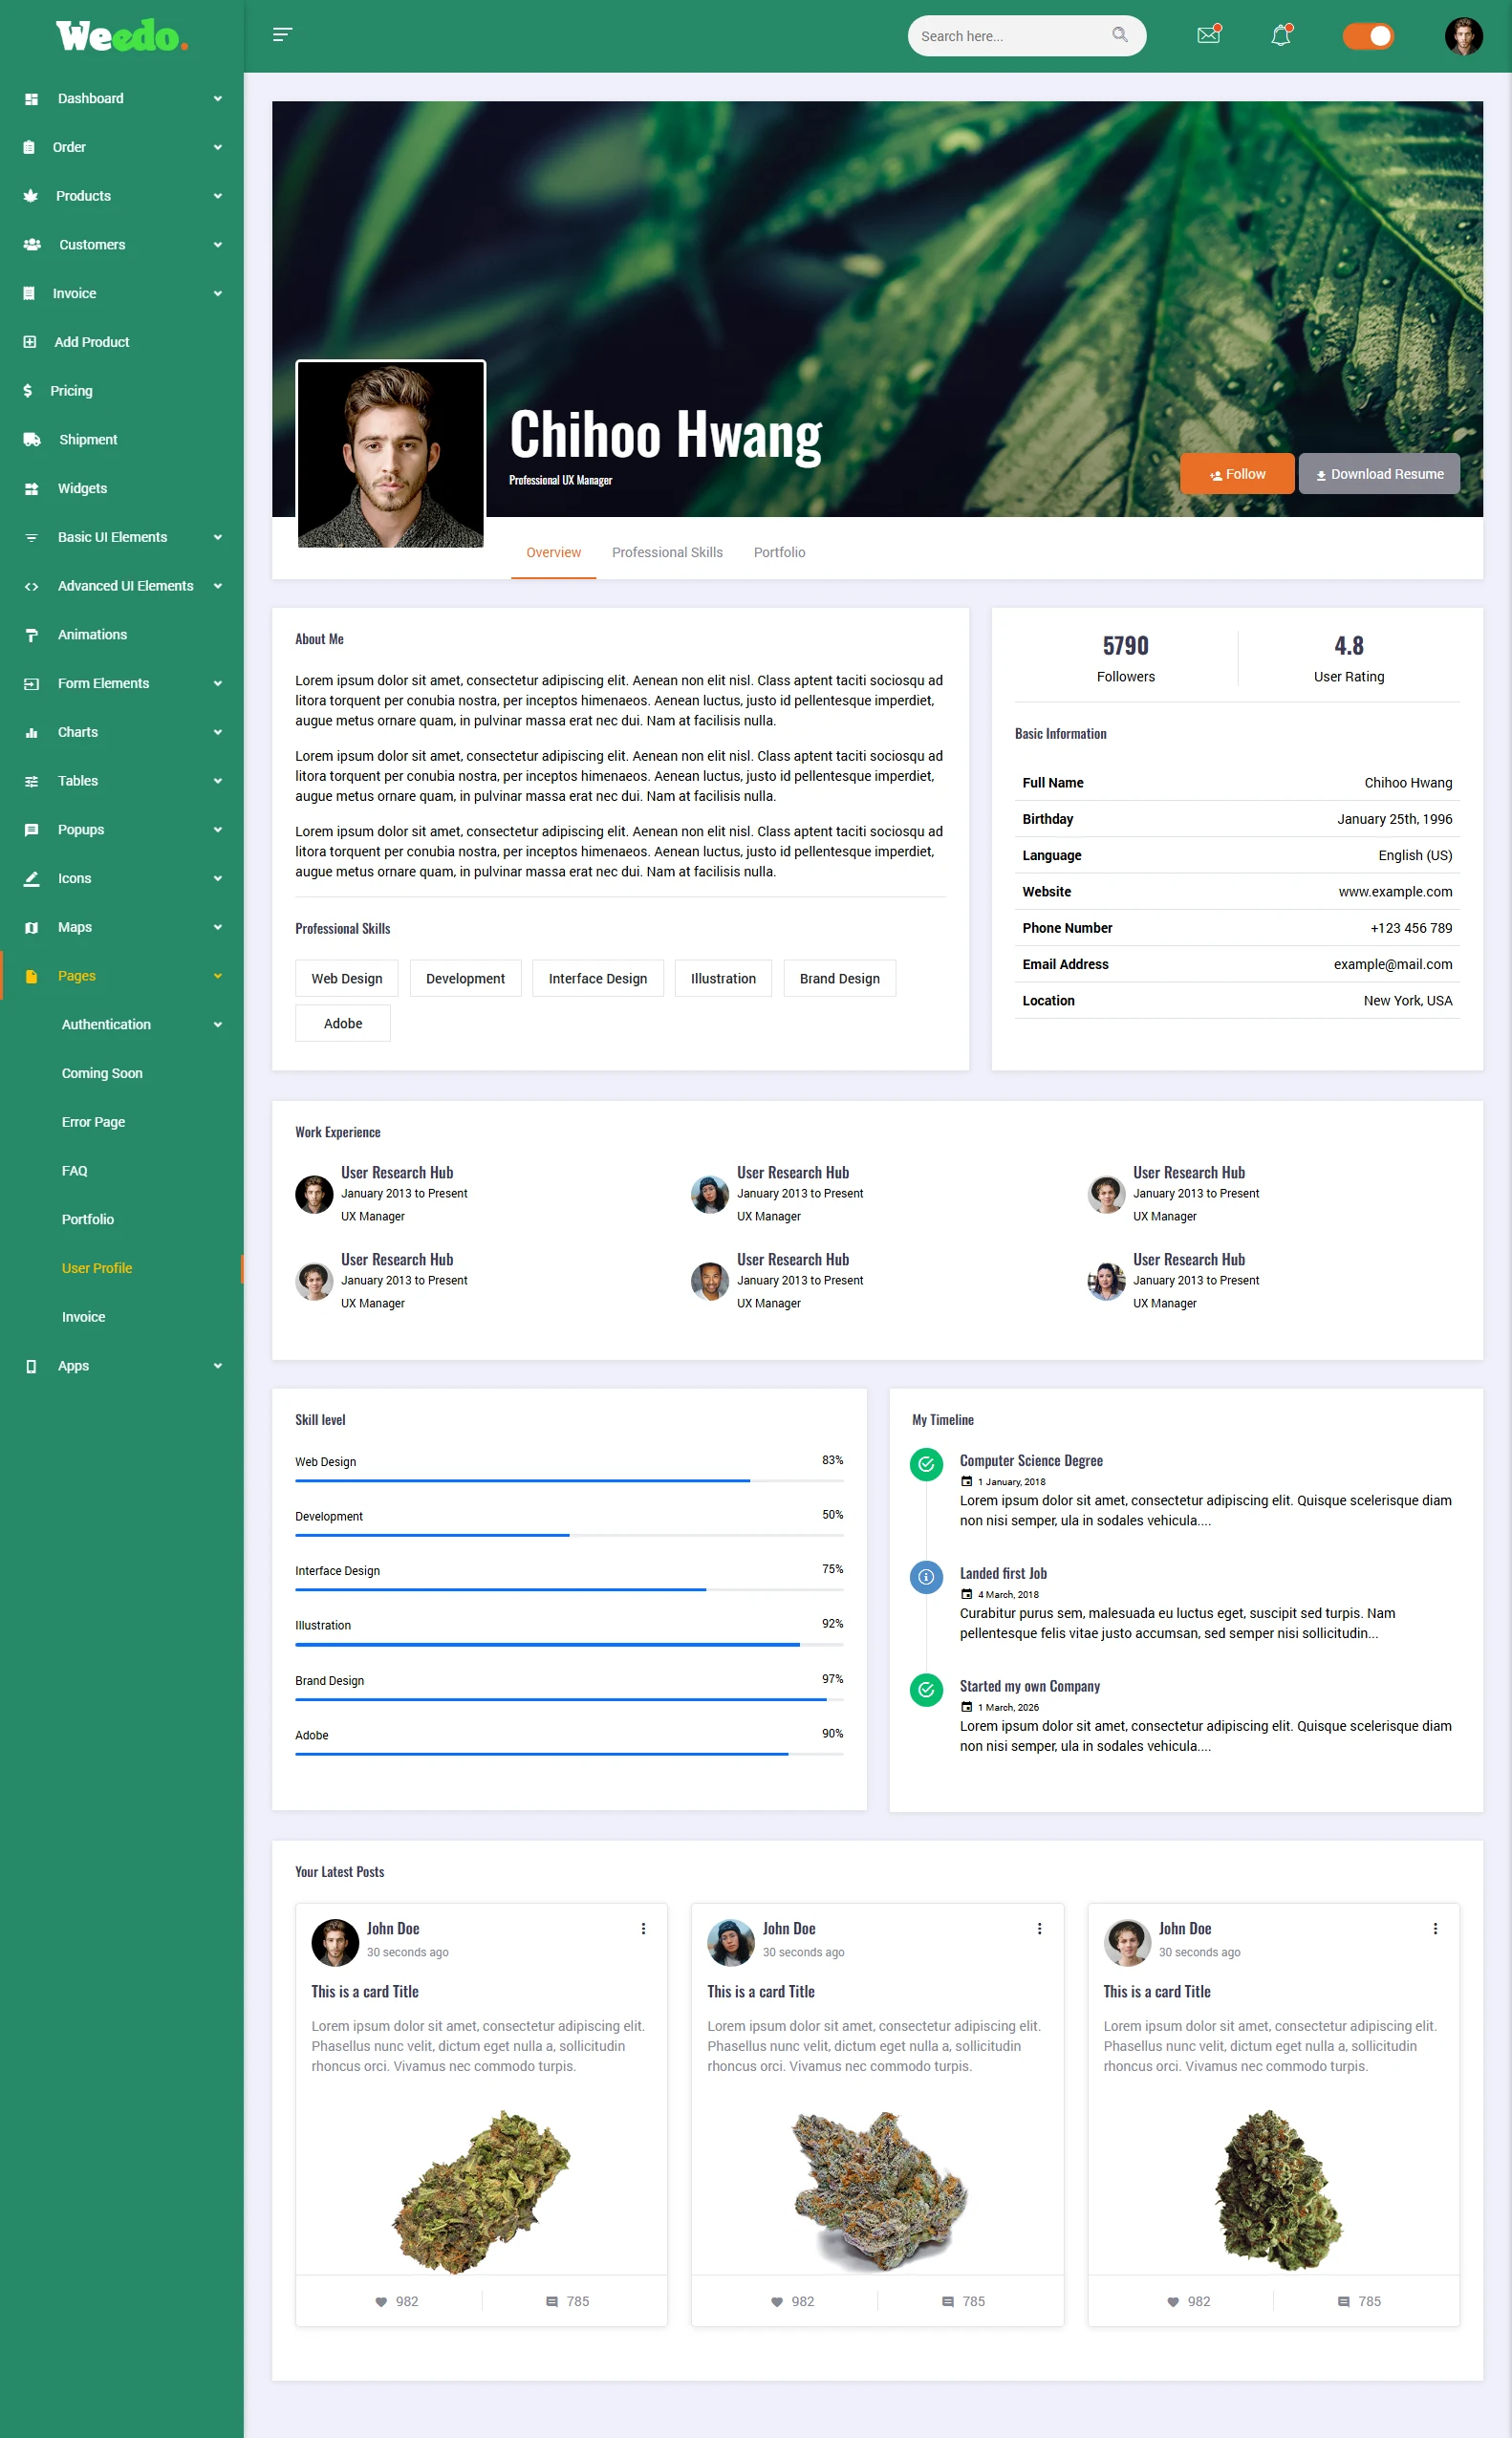Expand the Form Elements chevron
The image size is (1512, 2438).
(218, 684)
